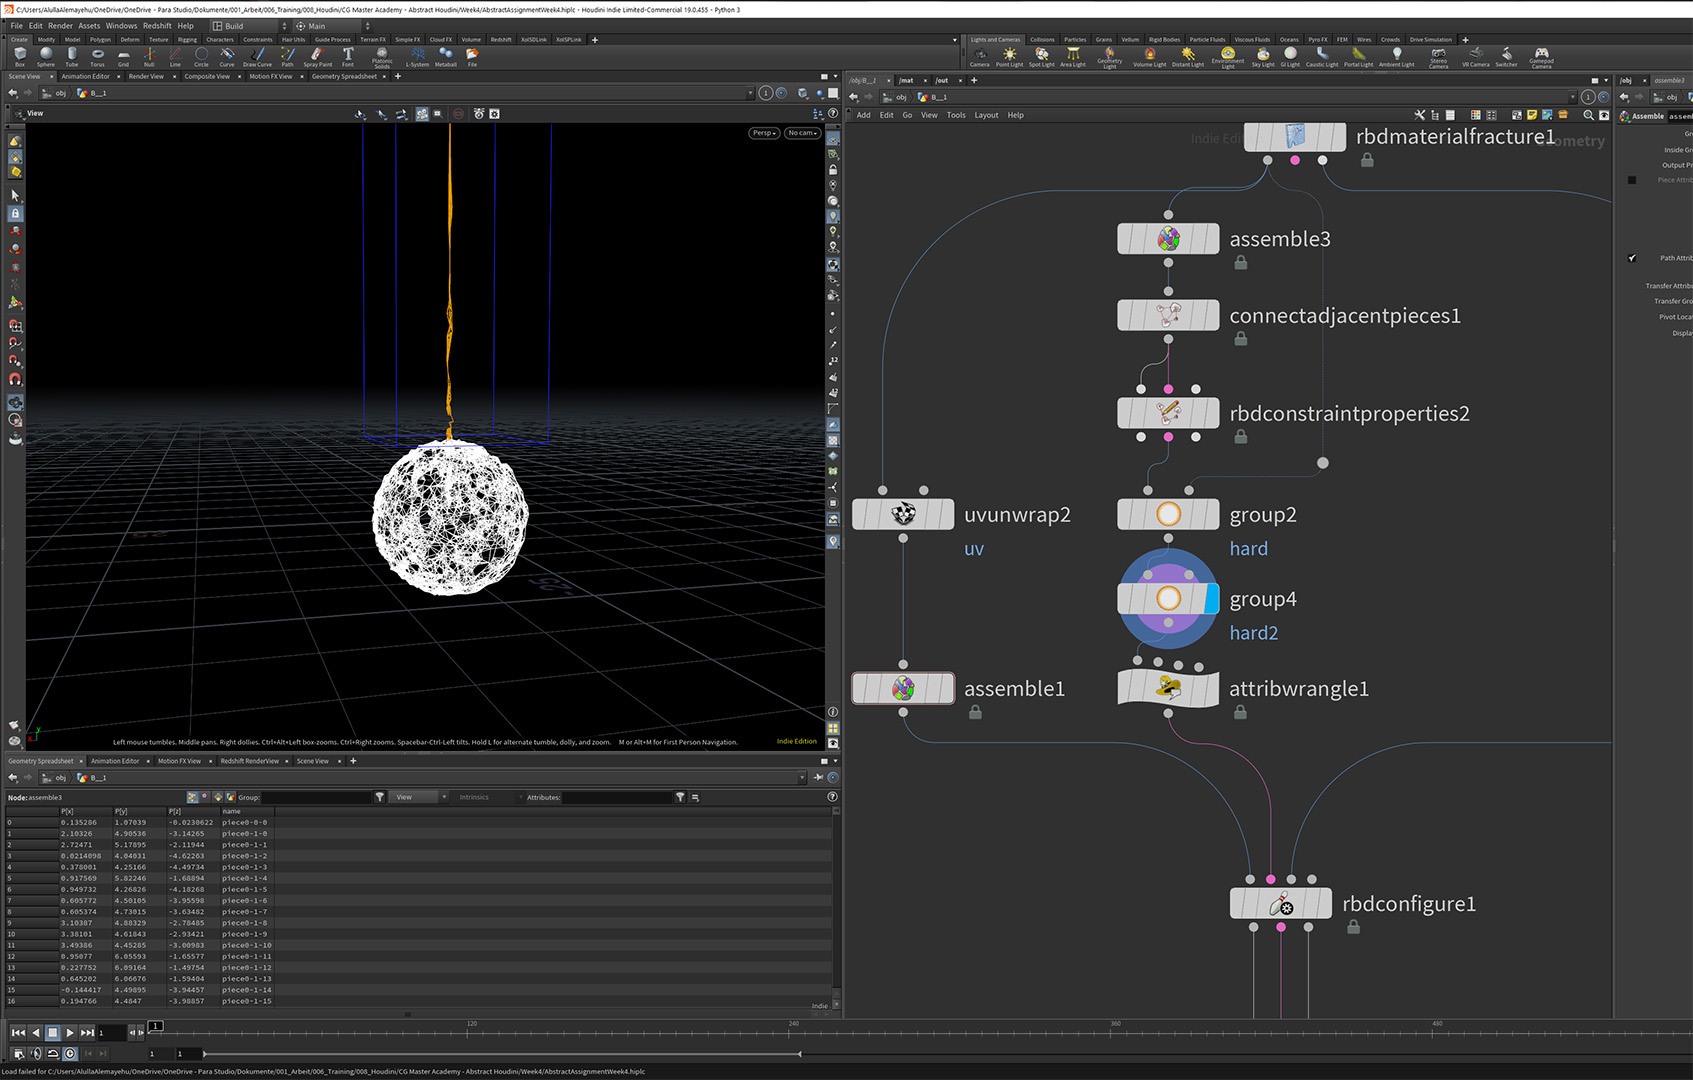Expand the View dropdown in Geometry Spreadsheet

point(418,797)
